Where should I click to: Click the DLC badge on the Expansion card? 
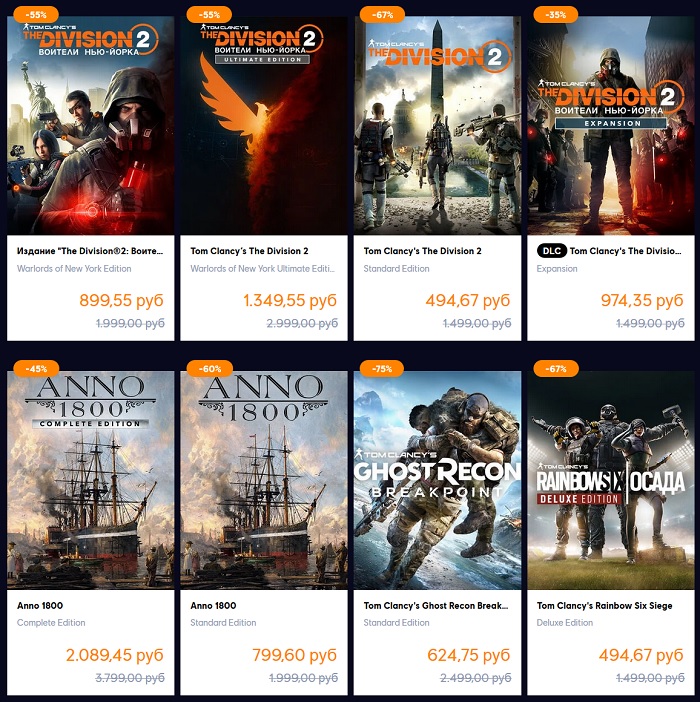(x=551, y=251)
